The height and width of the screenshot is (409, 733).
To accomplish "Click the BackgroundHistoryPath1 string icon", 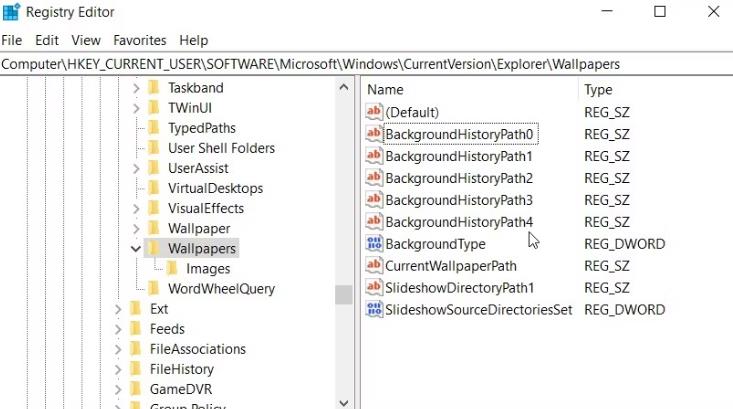I will click(374, 156).
